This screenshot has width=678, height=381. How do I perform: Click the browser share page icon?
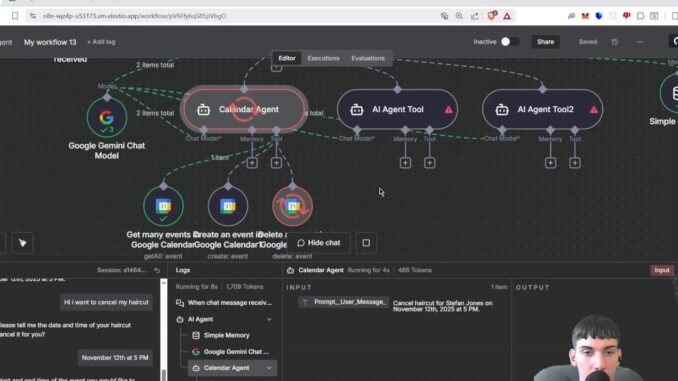(475, 16)
